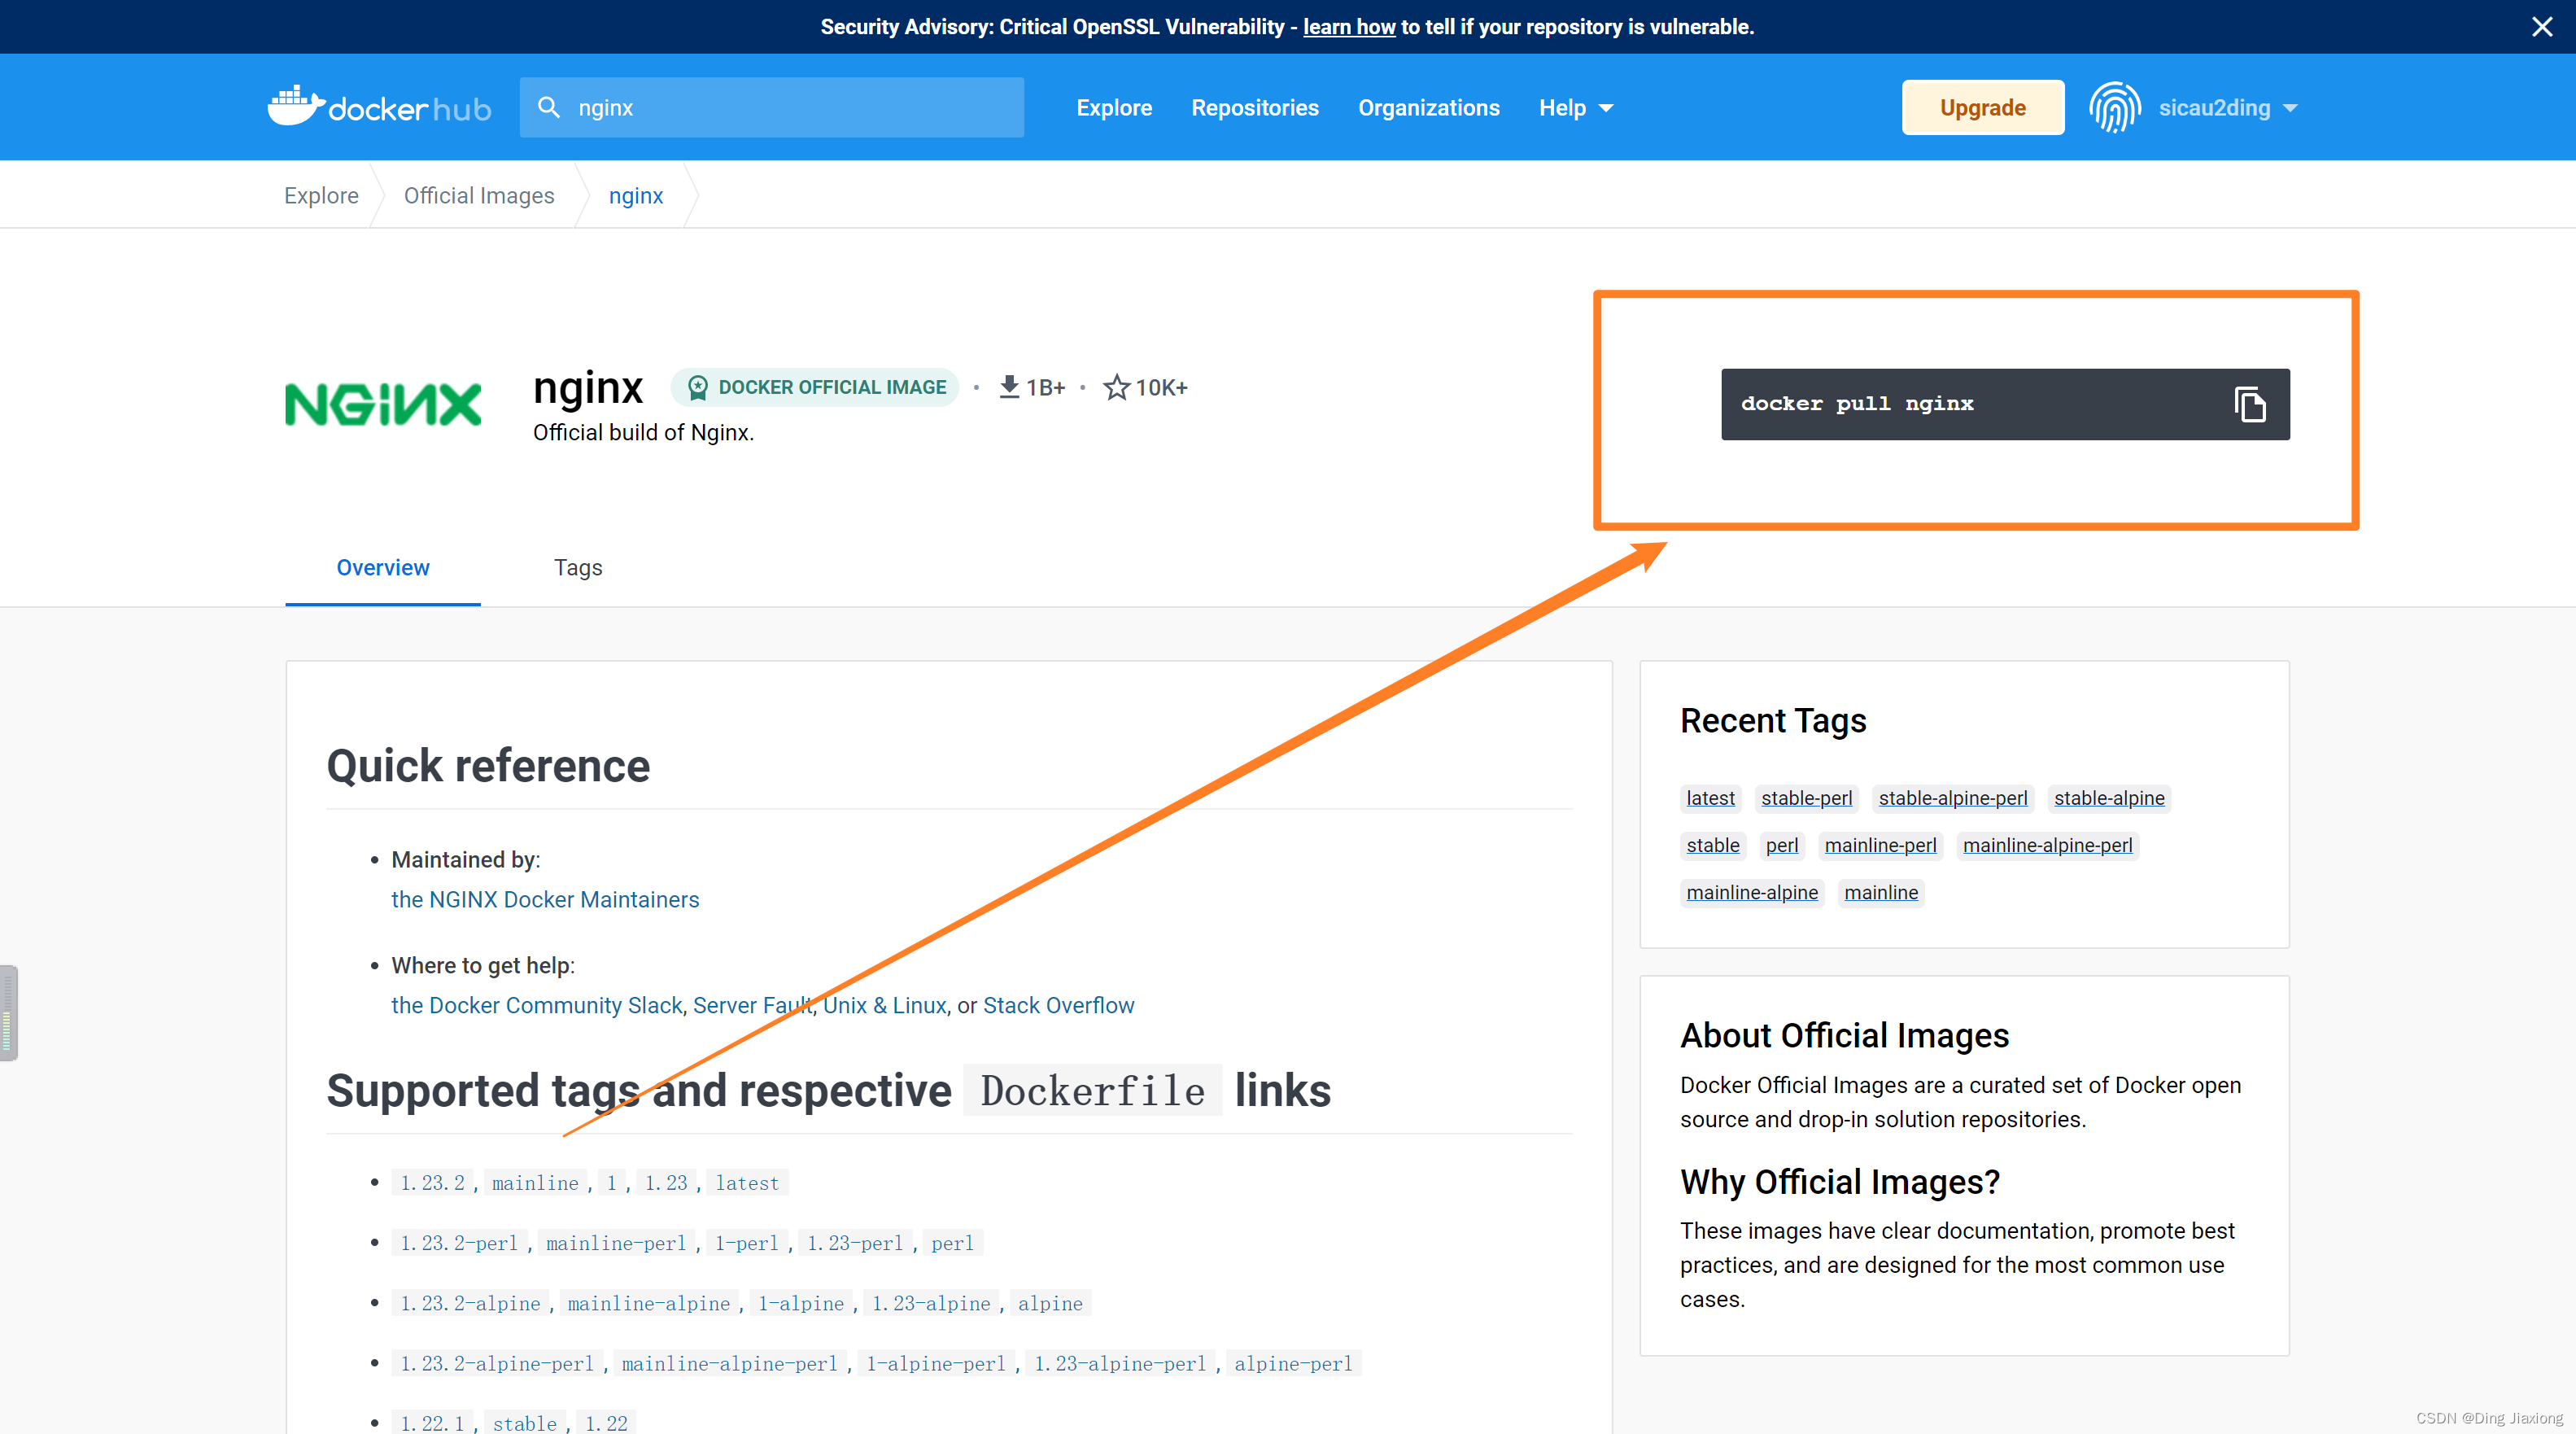Select the stable-alpine recent tag

coord(2109,798)
